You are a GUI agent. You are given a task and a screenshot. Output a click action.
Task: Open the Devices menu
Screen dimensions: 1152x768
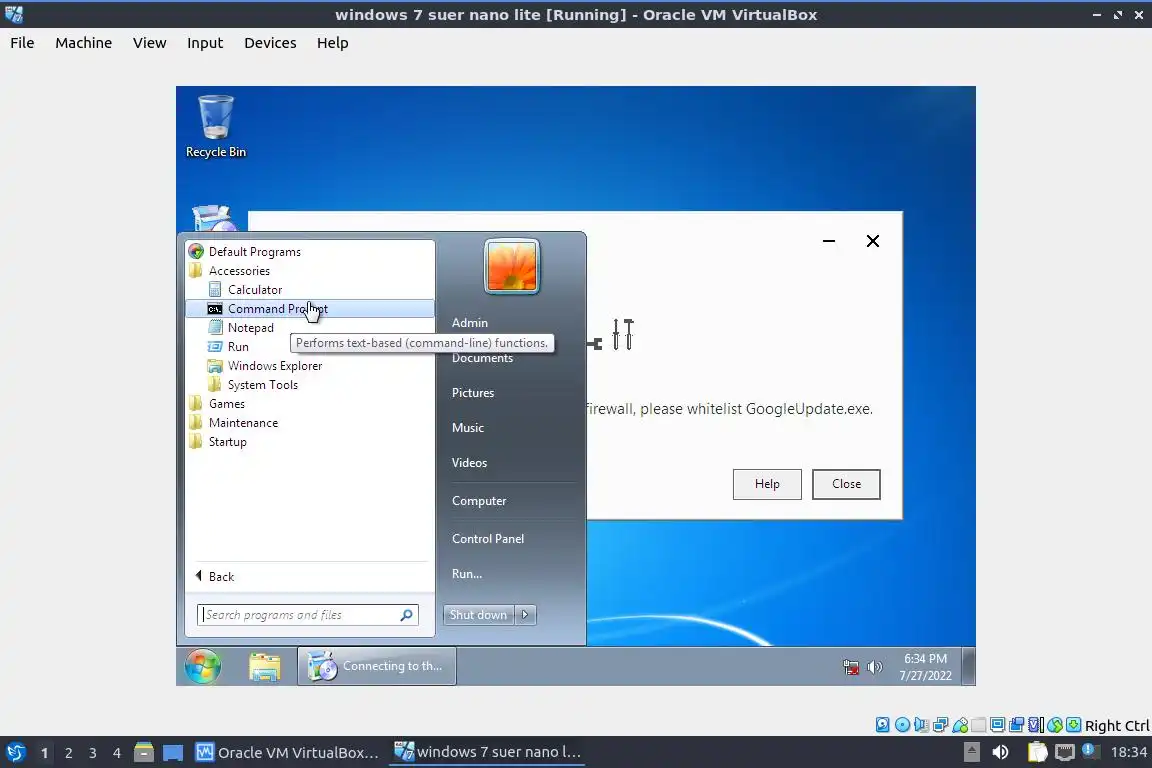coord(270,43)
